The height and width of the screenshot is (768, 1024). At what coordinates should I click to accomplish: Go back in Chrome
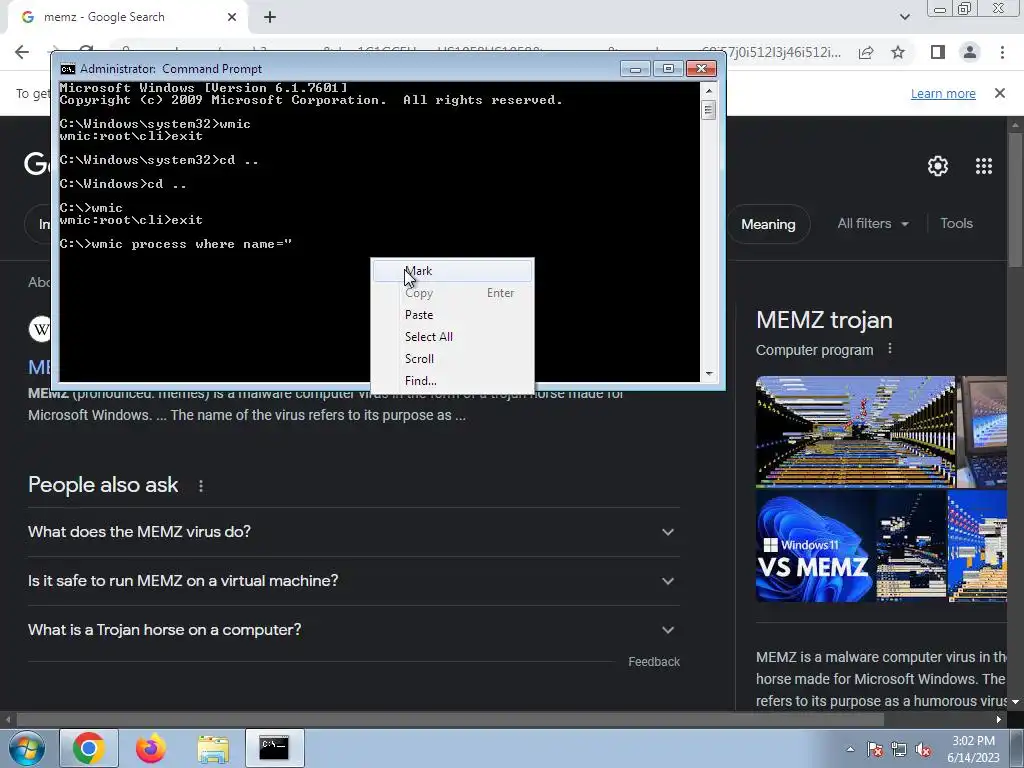22,52
